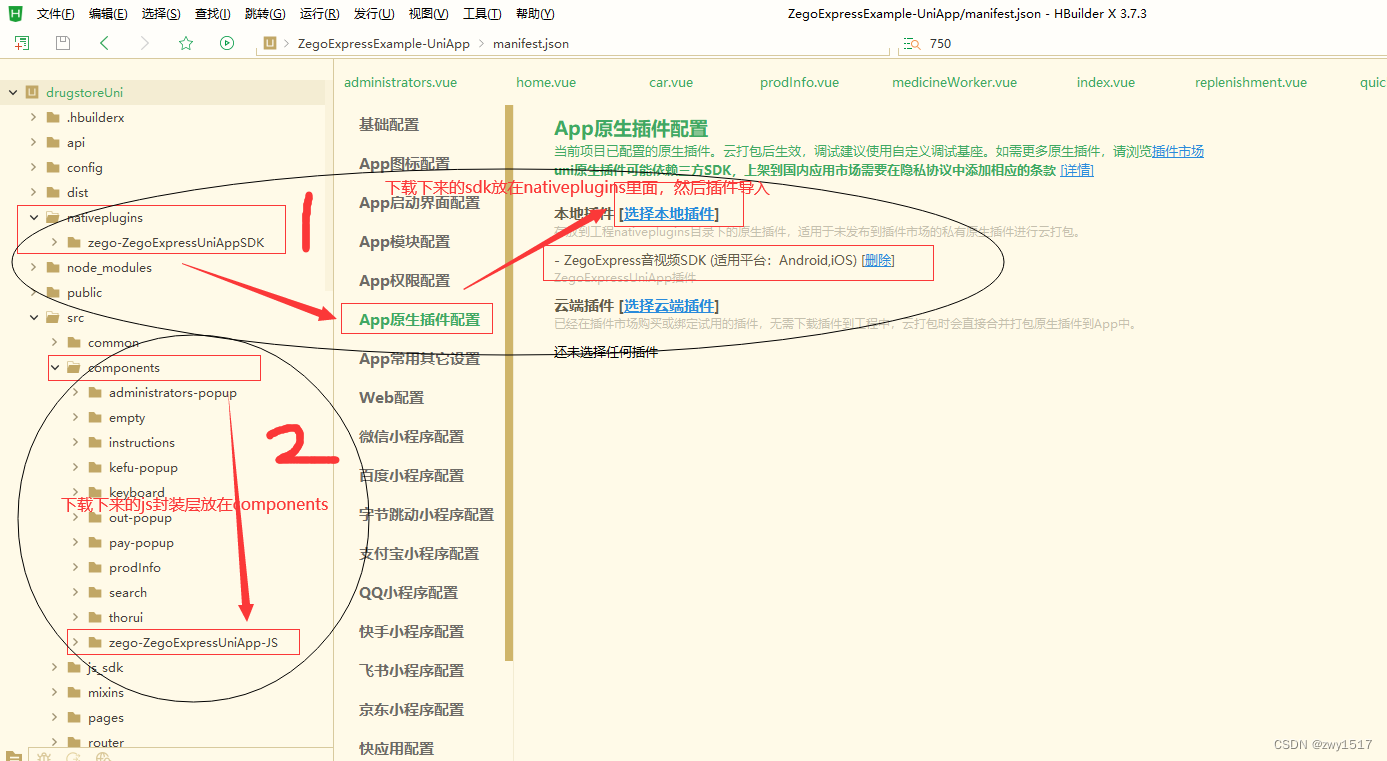Click the drugstoreUni project icon
1387x761 pixels.
tap(32, 93)
